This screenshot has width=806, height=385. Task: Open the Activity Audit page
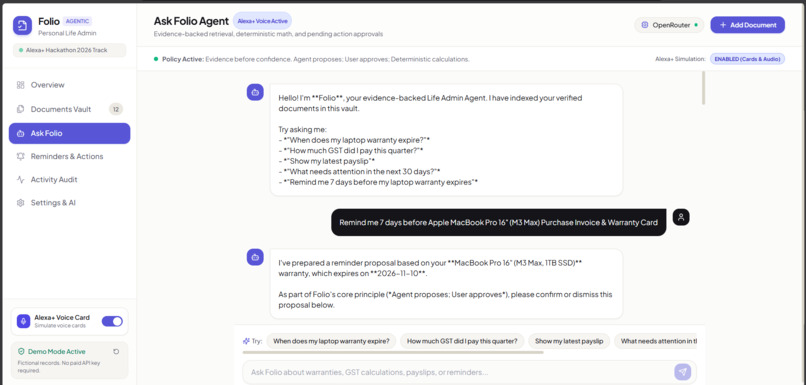coord(69,179)
